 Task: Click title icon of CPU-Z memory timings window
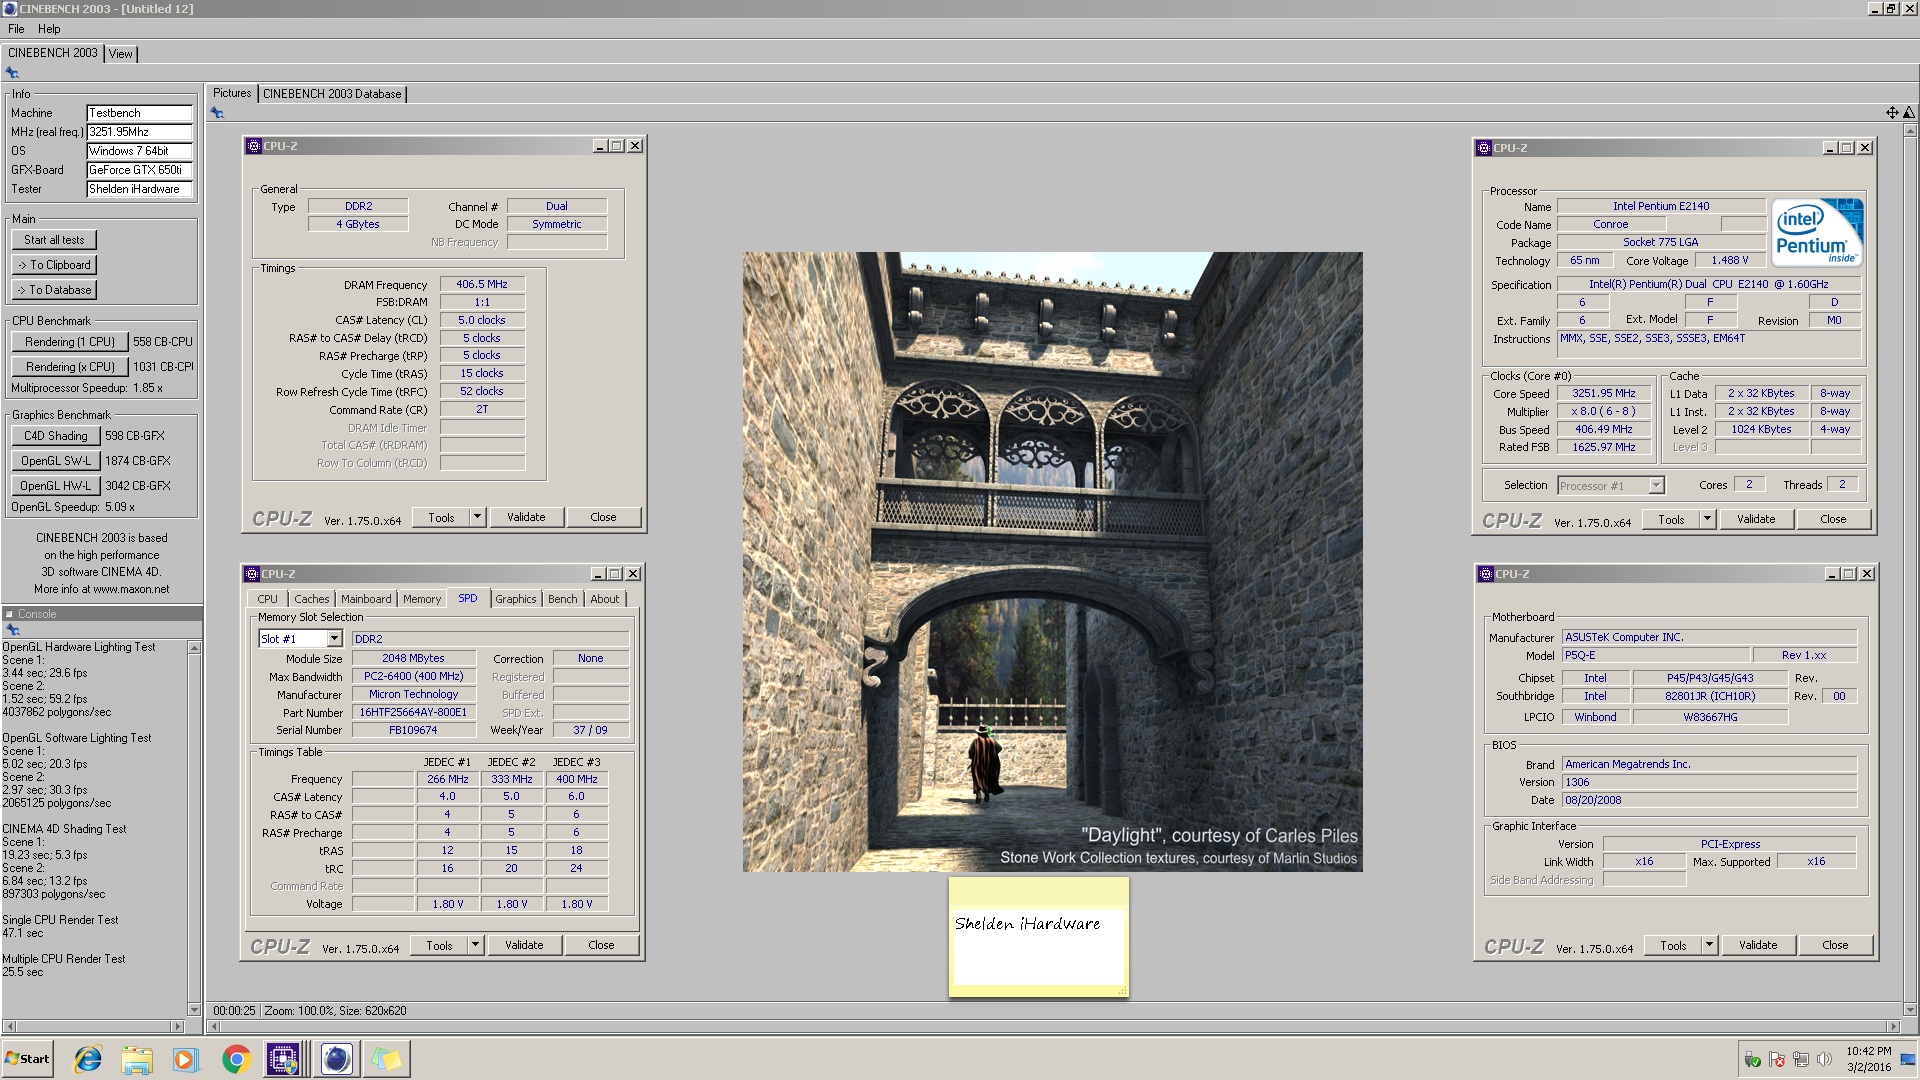[253, 146]
